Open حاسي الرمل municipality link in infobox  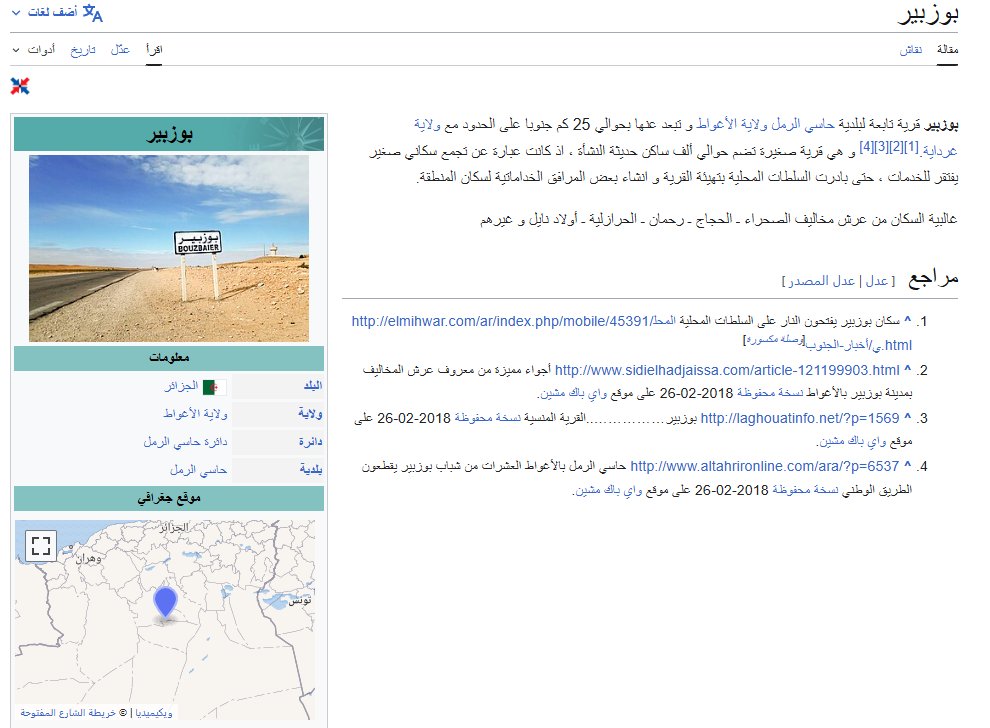click(x=198, y=470)
